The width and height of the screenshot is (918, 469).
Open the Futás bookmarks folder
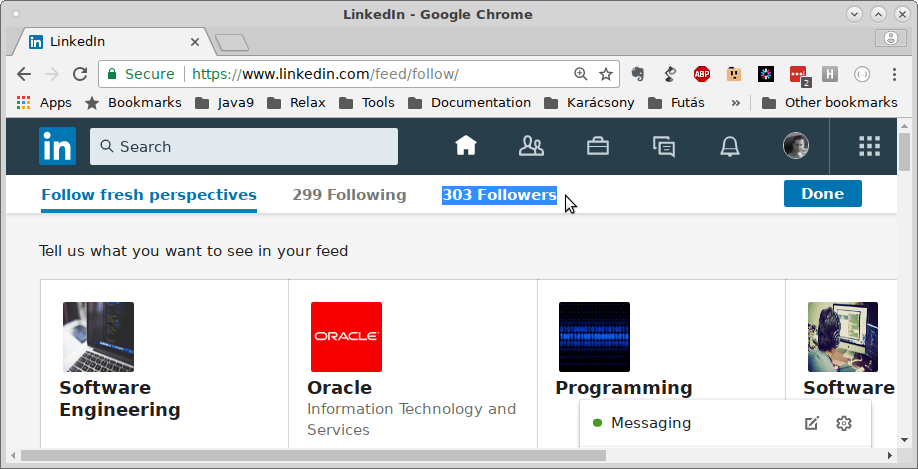point(676,103)
